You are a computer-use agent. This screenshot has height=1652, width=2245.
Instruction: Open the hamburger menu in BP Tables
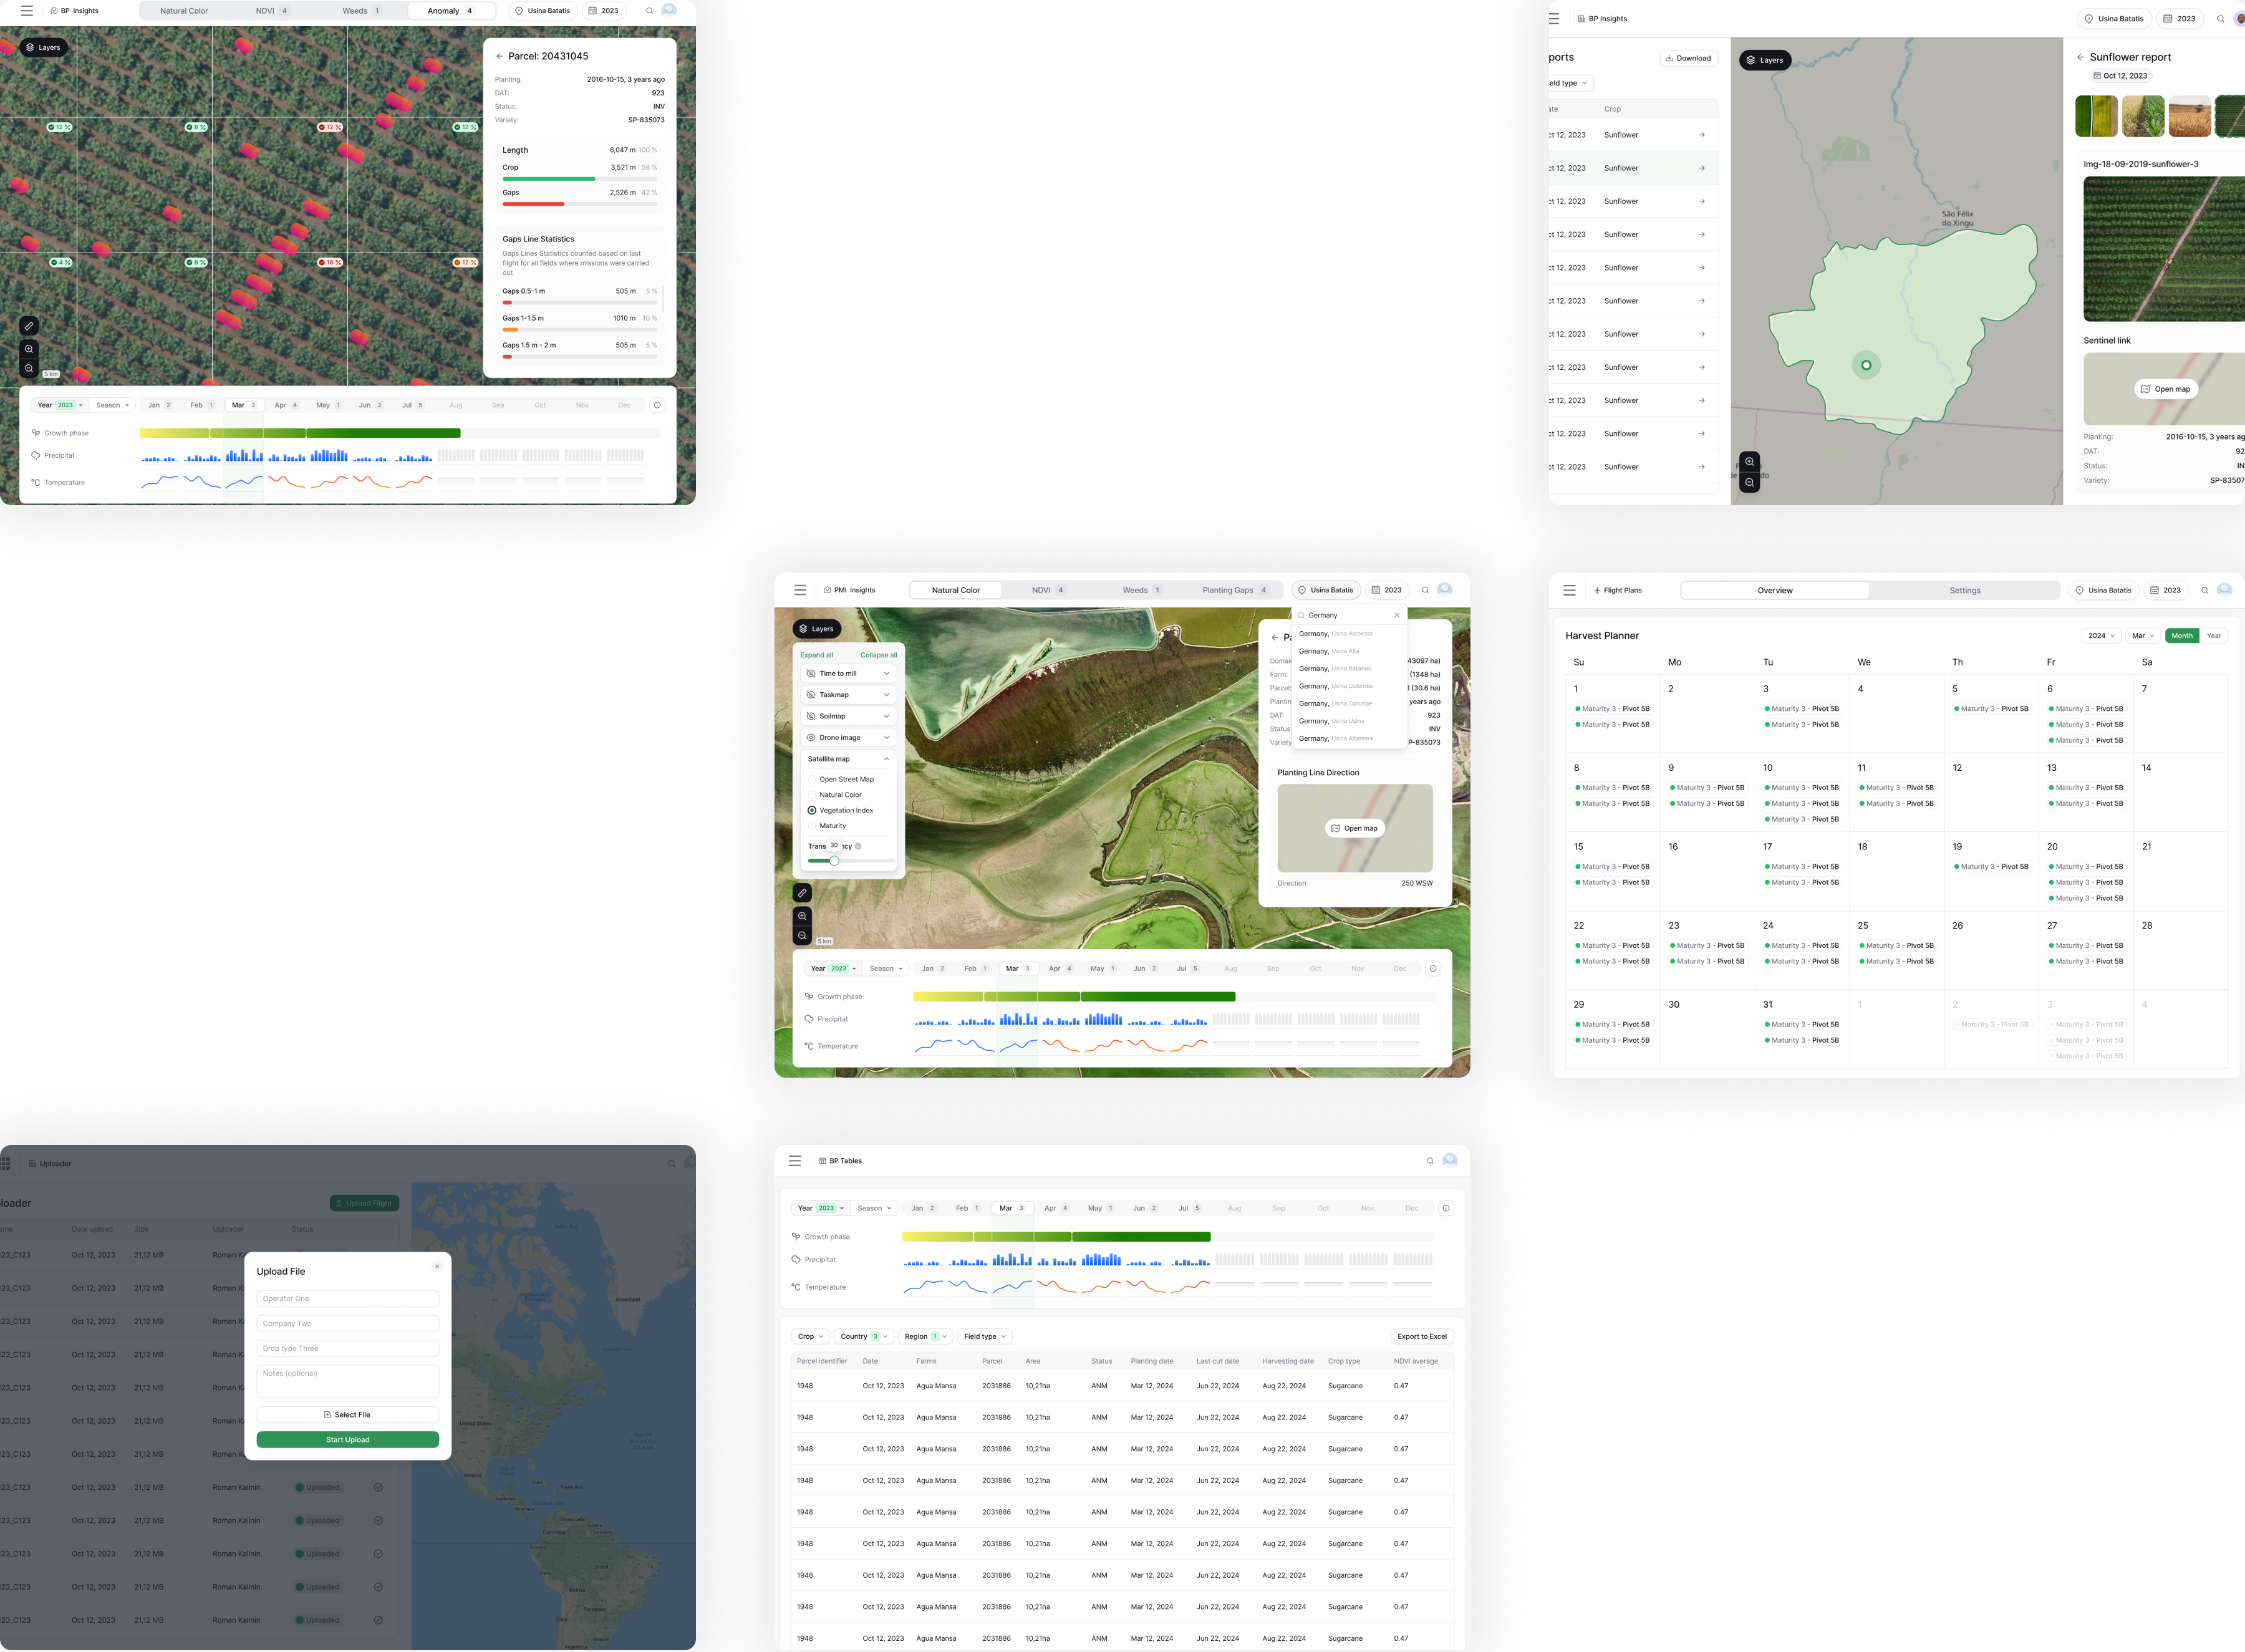[x=795, y=1161]
